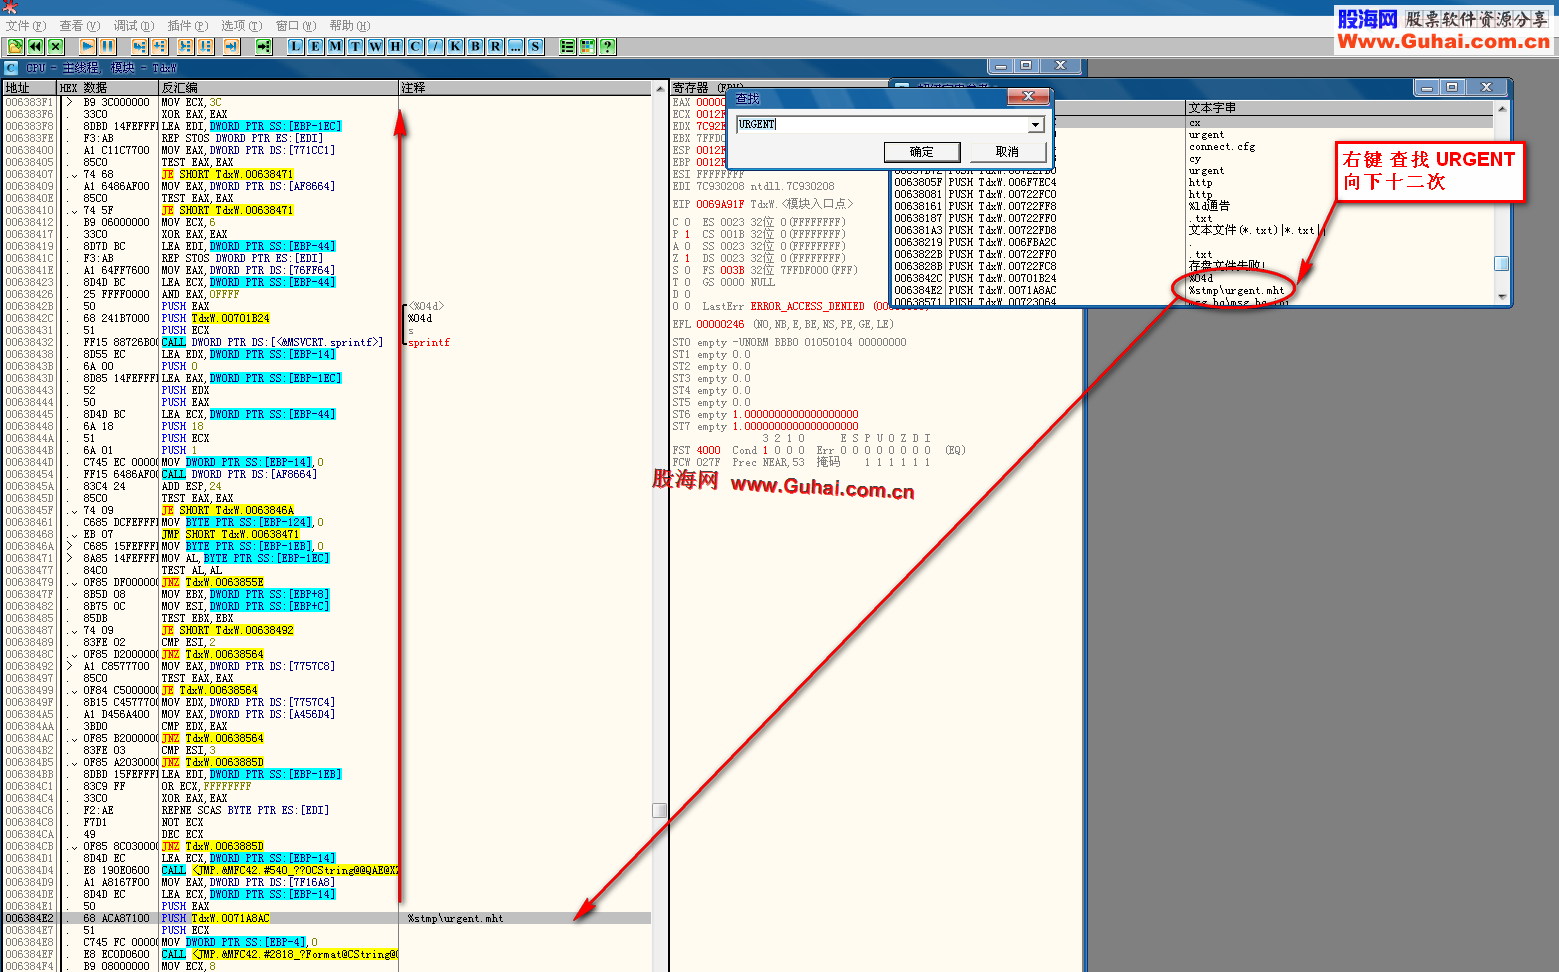Screen dimensions: 1559x972
Task: Open the 插件(P) menu
Action: (x=188, y=26)
